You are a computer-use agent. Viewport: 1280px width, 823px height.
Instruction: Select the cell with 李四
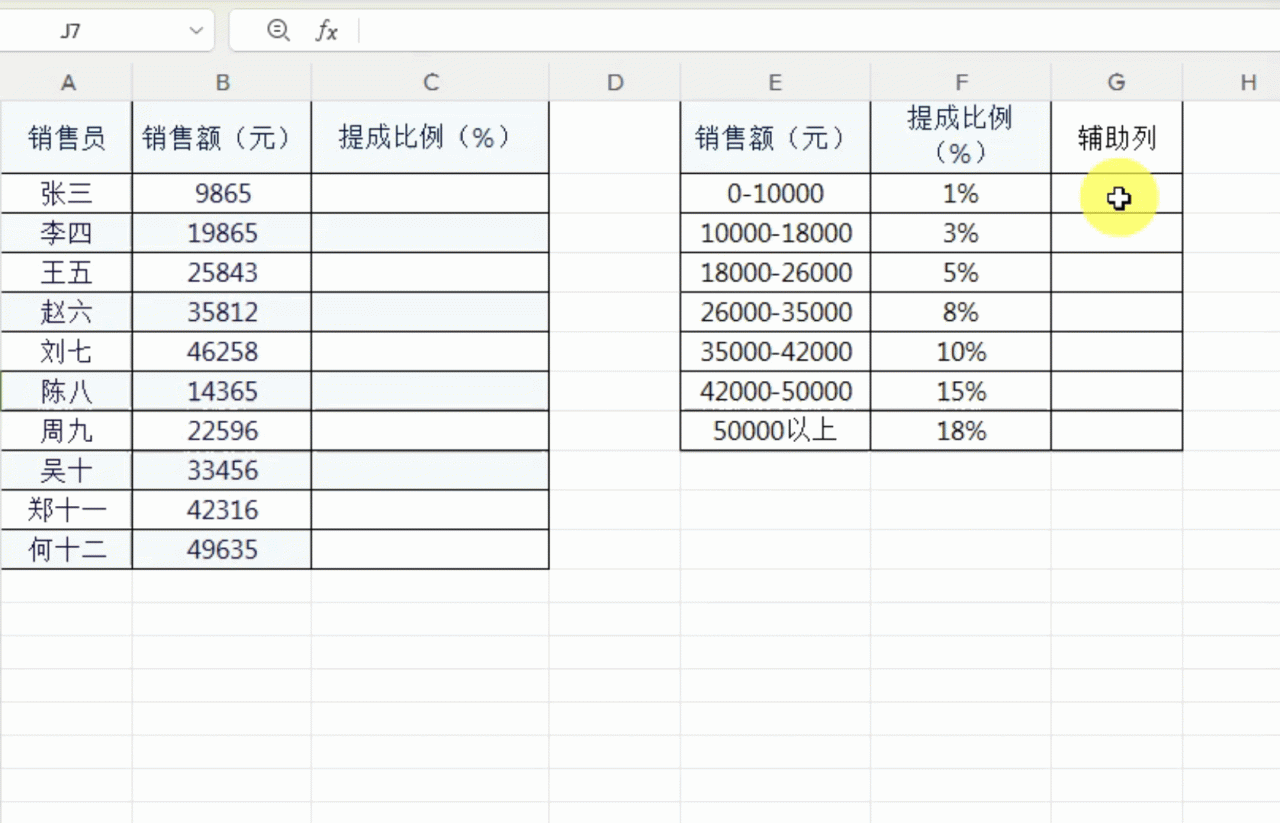(x=67, y=233)
